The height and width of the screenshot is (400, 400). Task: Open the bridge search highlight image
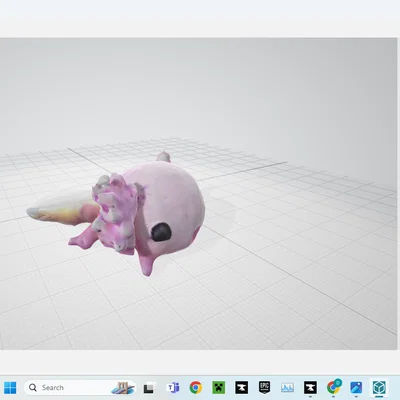coord(122,388)
